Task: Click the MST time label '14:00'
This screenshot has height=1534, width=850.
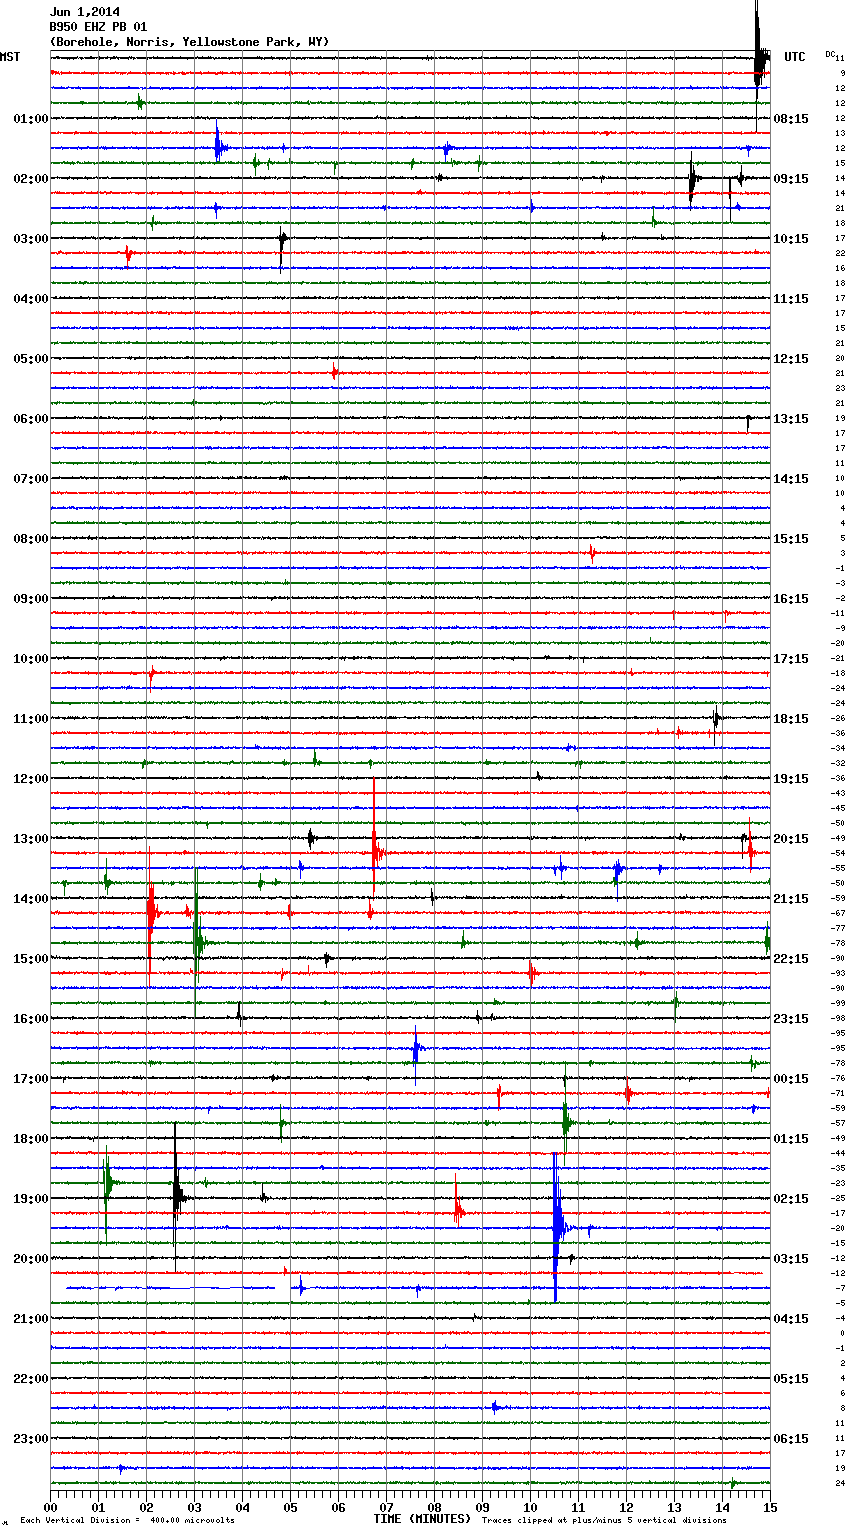Action: [x=31, y=899]
